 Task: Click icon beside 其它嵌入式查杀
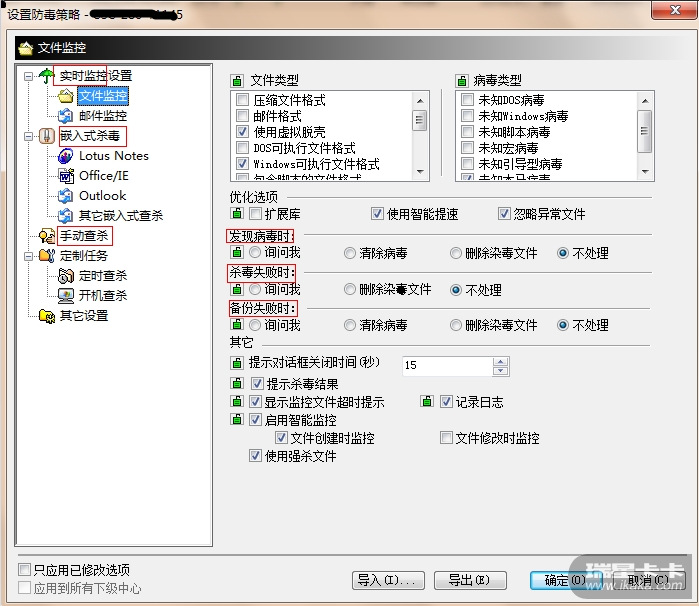pos(66,216)
